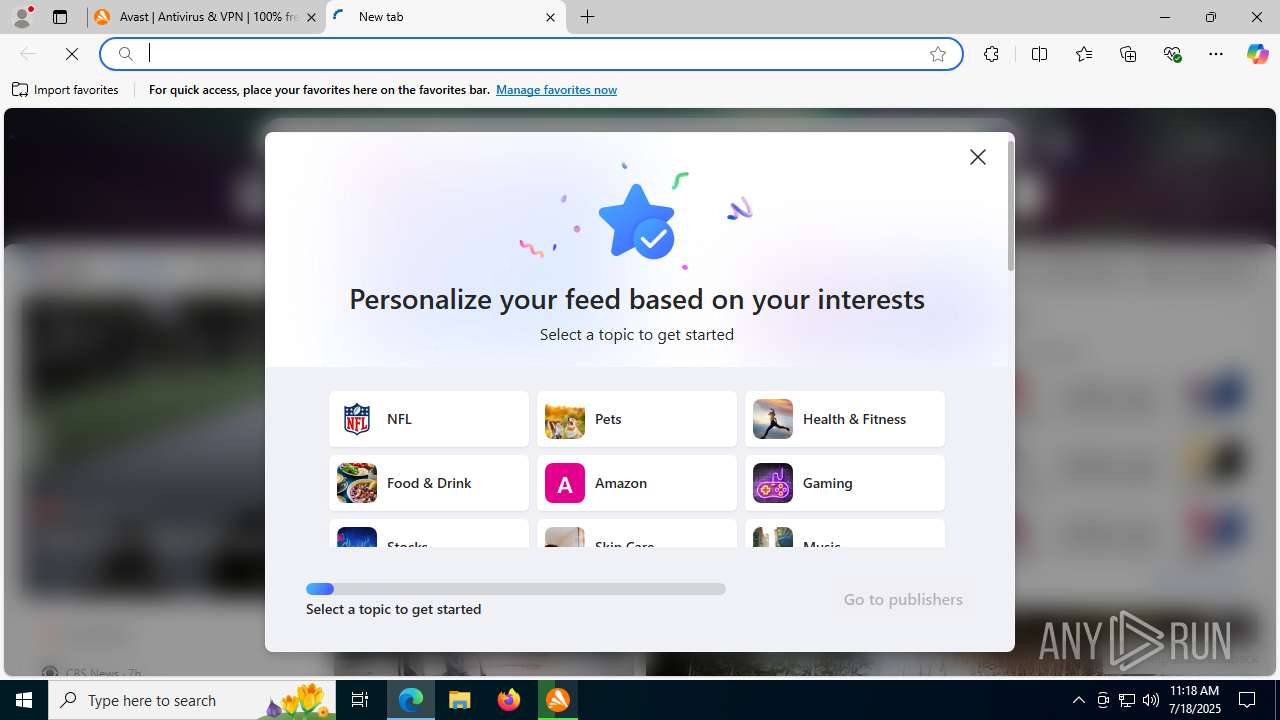Close the New tab tab
The width and height of the screenshot is (1280, 720).
(x=550, y=17)
